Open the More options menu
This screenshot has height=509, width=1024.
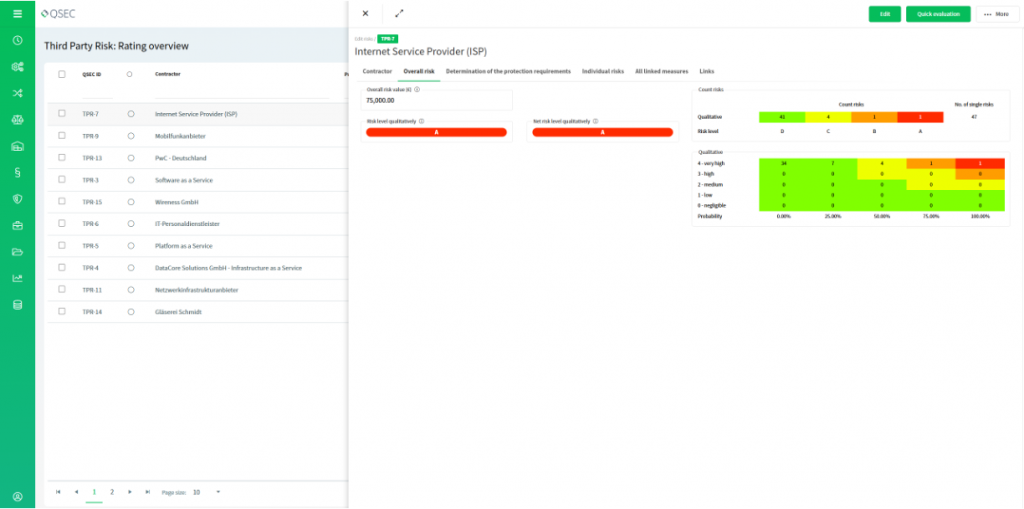point(995,14)
